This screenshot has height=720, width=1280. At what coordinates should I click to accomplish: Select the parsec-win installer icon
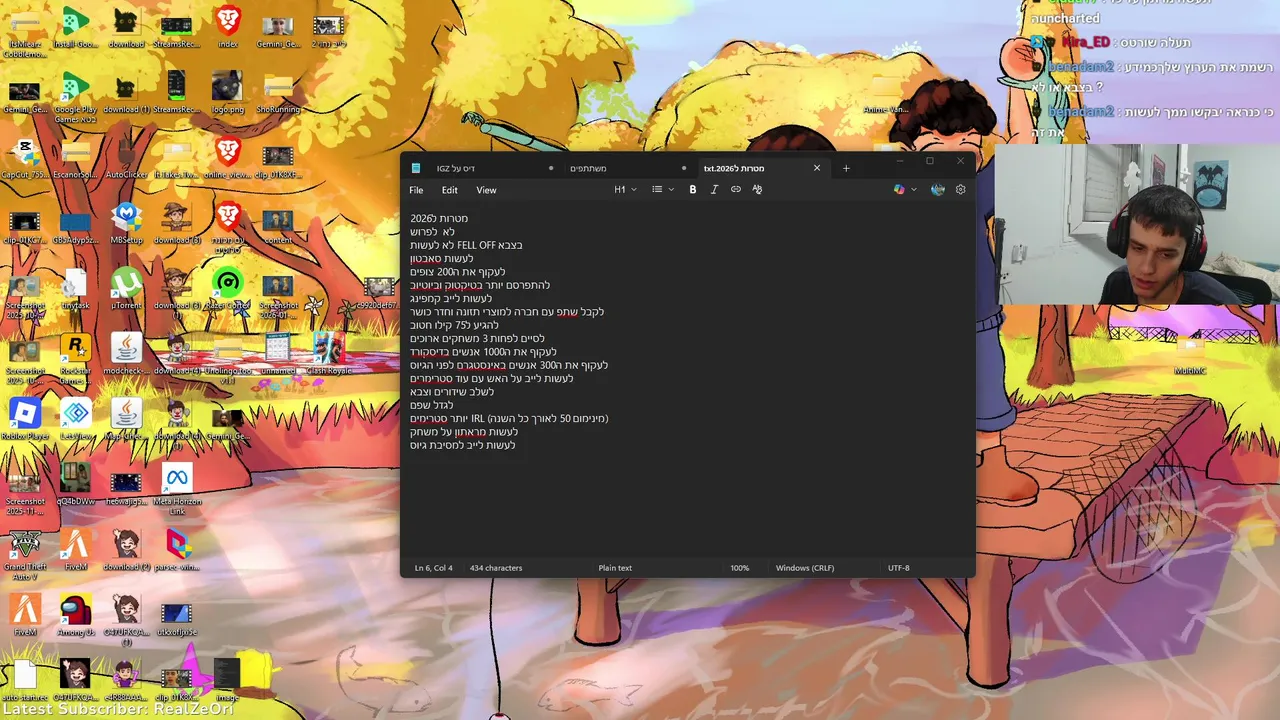pyautogui.click(x=177, y=550)
